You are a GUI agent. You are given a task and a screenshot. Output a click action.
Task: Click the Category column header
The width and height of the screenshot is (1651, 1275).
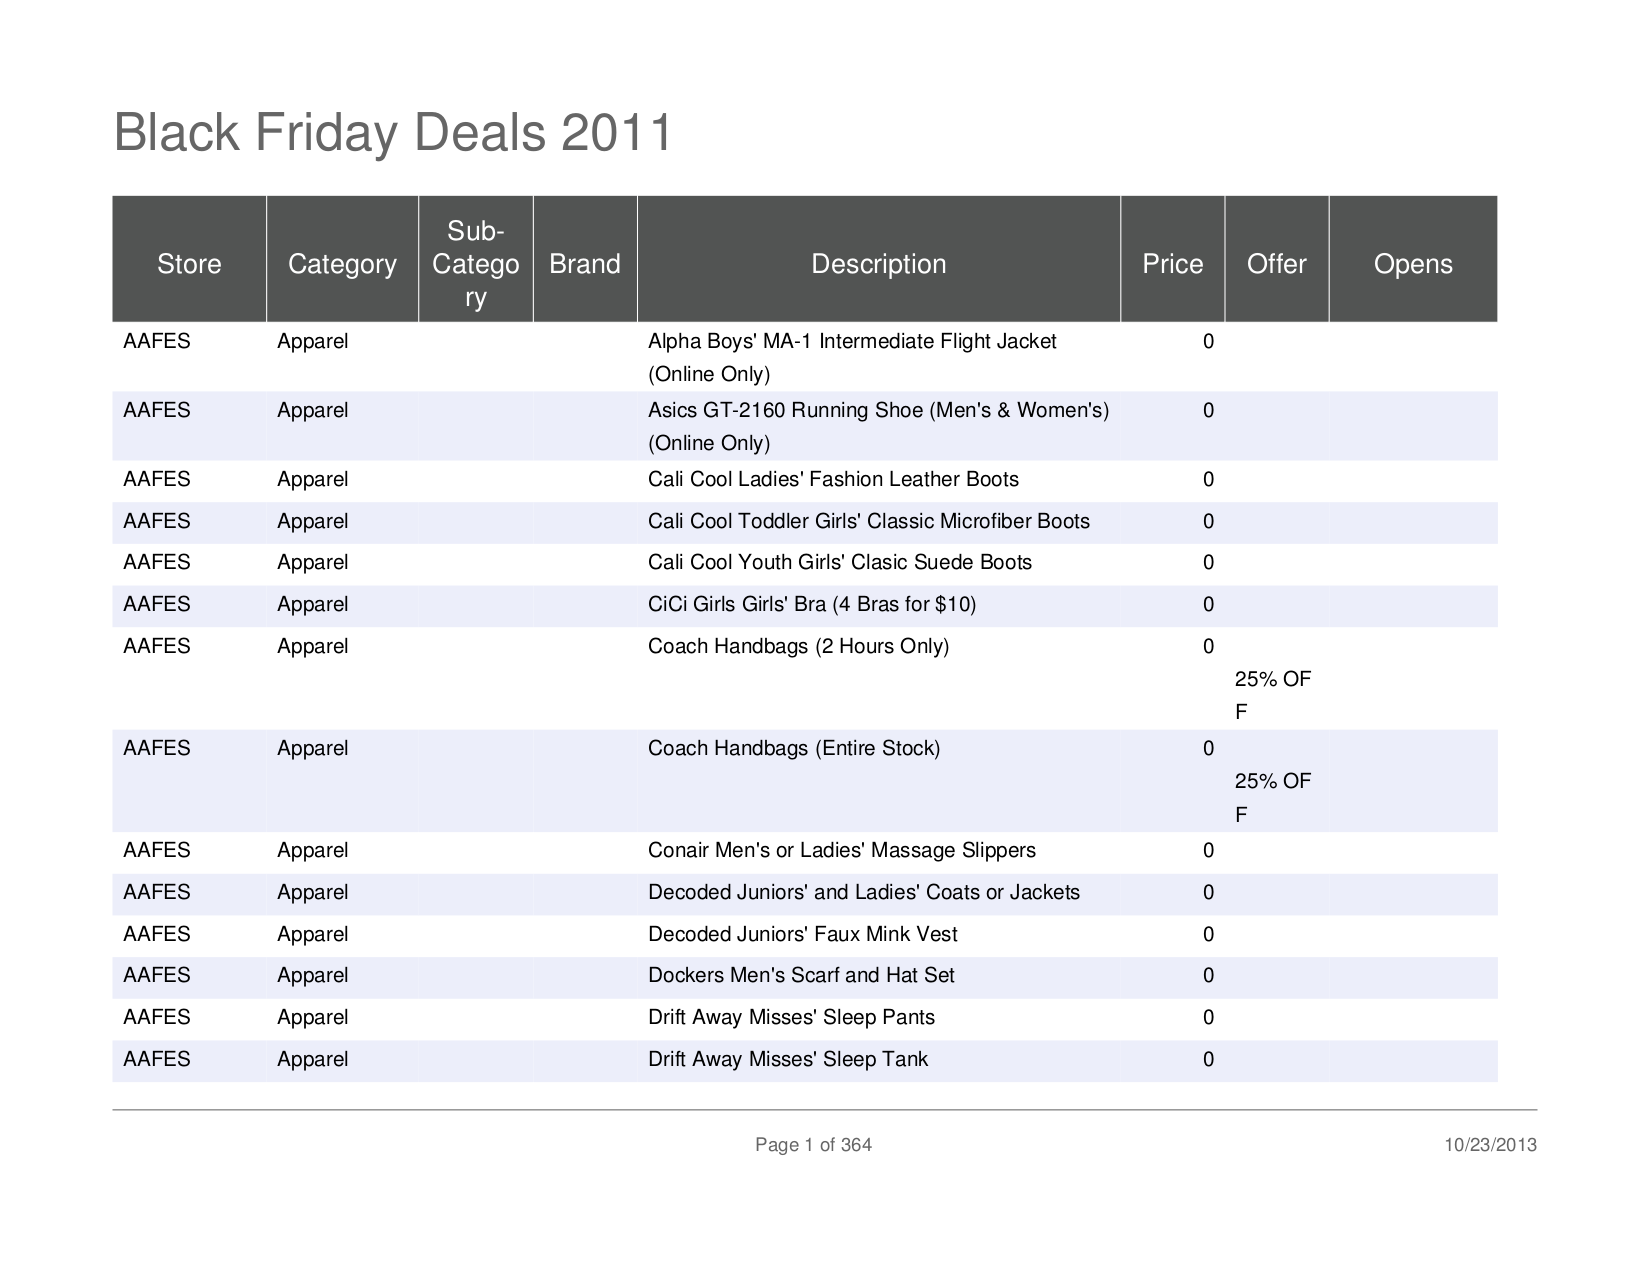click(342, 264)
